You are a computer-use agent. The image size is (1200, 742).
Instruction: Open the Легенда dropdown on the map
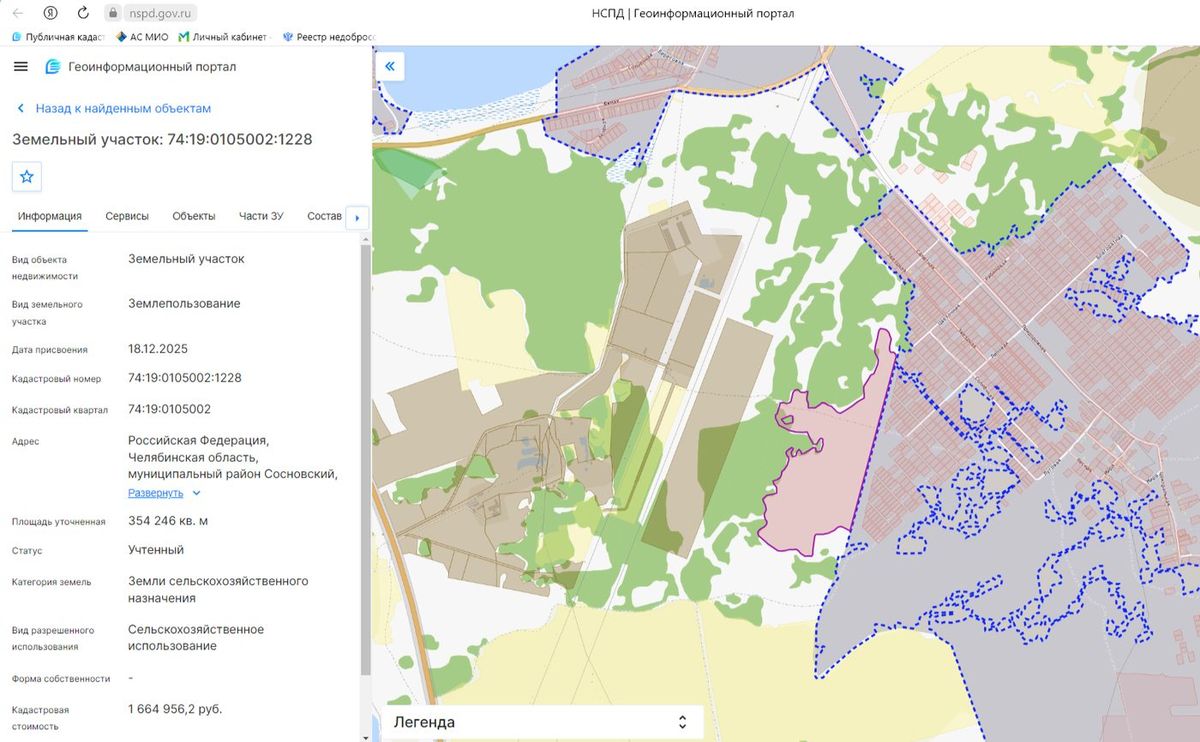[x=542, y=722]
